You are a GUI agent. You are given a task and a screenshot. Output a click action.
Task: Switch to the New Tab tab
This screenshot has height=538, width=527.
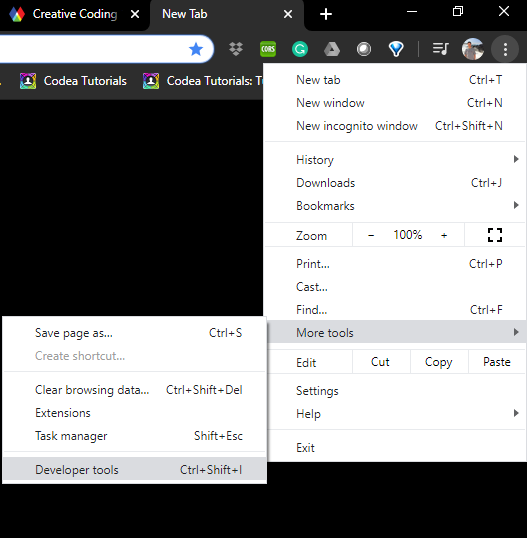[226, 14]
